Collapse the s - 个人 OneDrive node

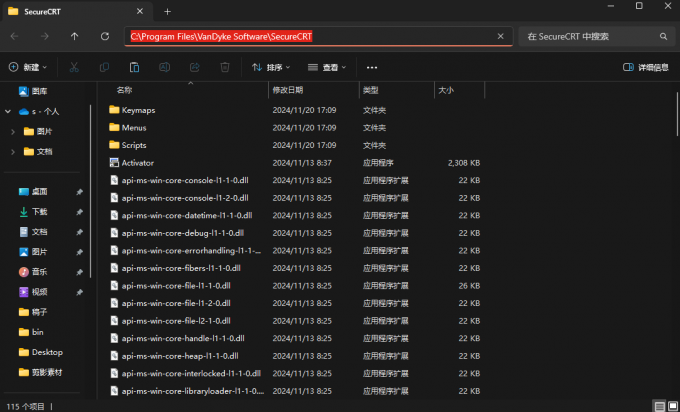point(8,111)
